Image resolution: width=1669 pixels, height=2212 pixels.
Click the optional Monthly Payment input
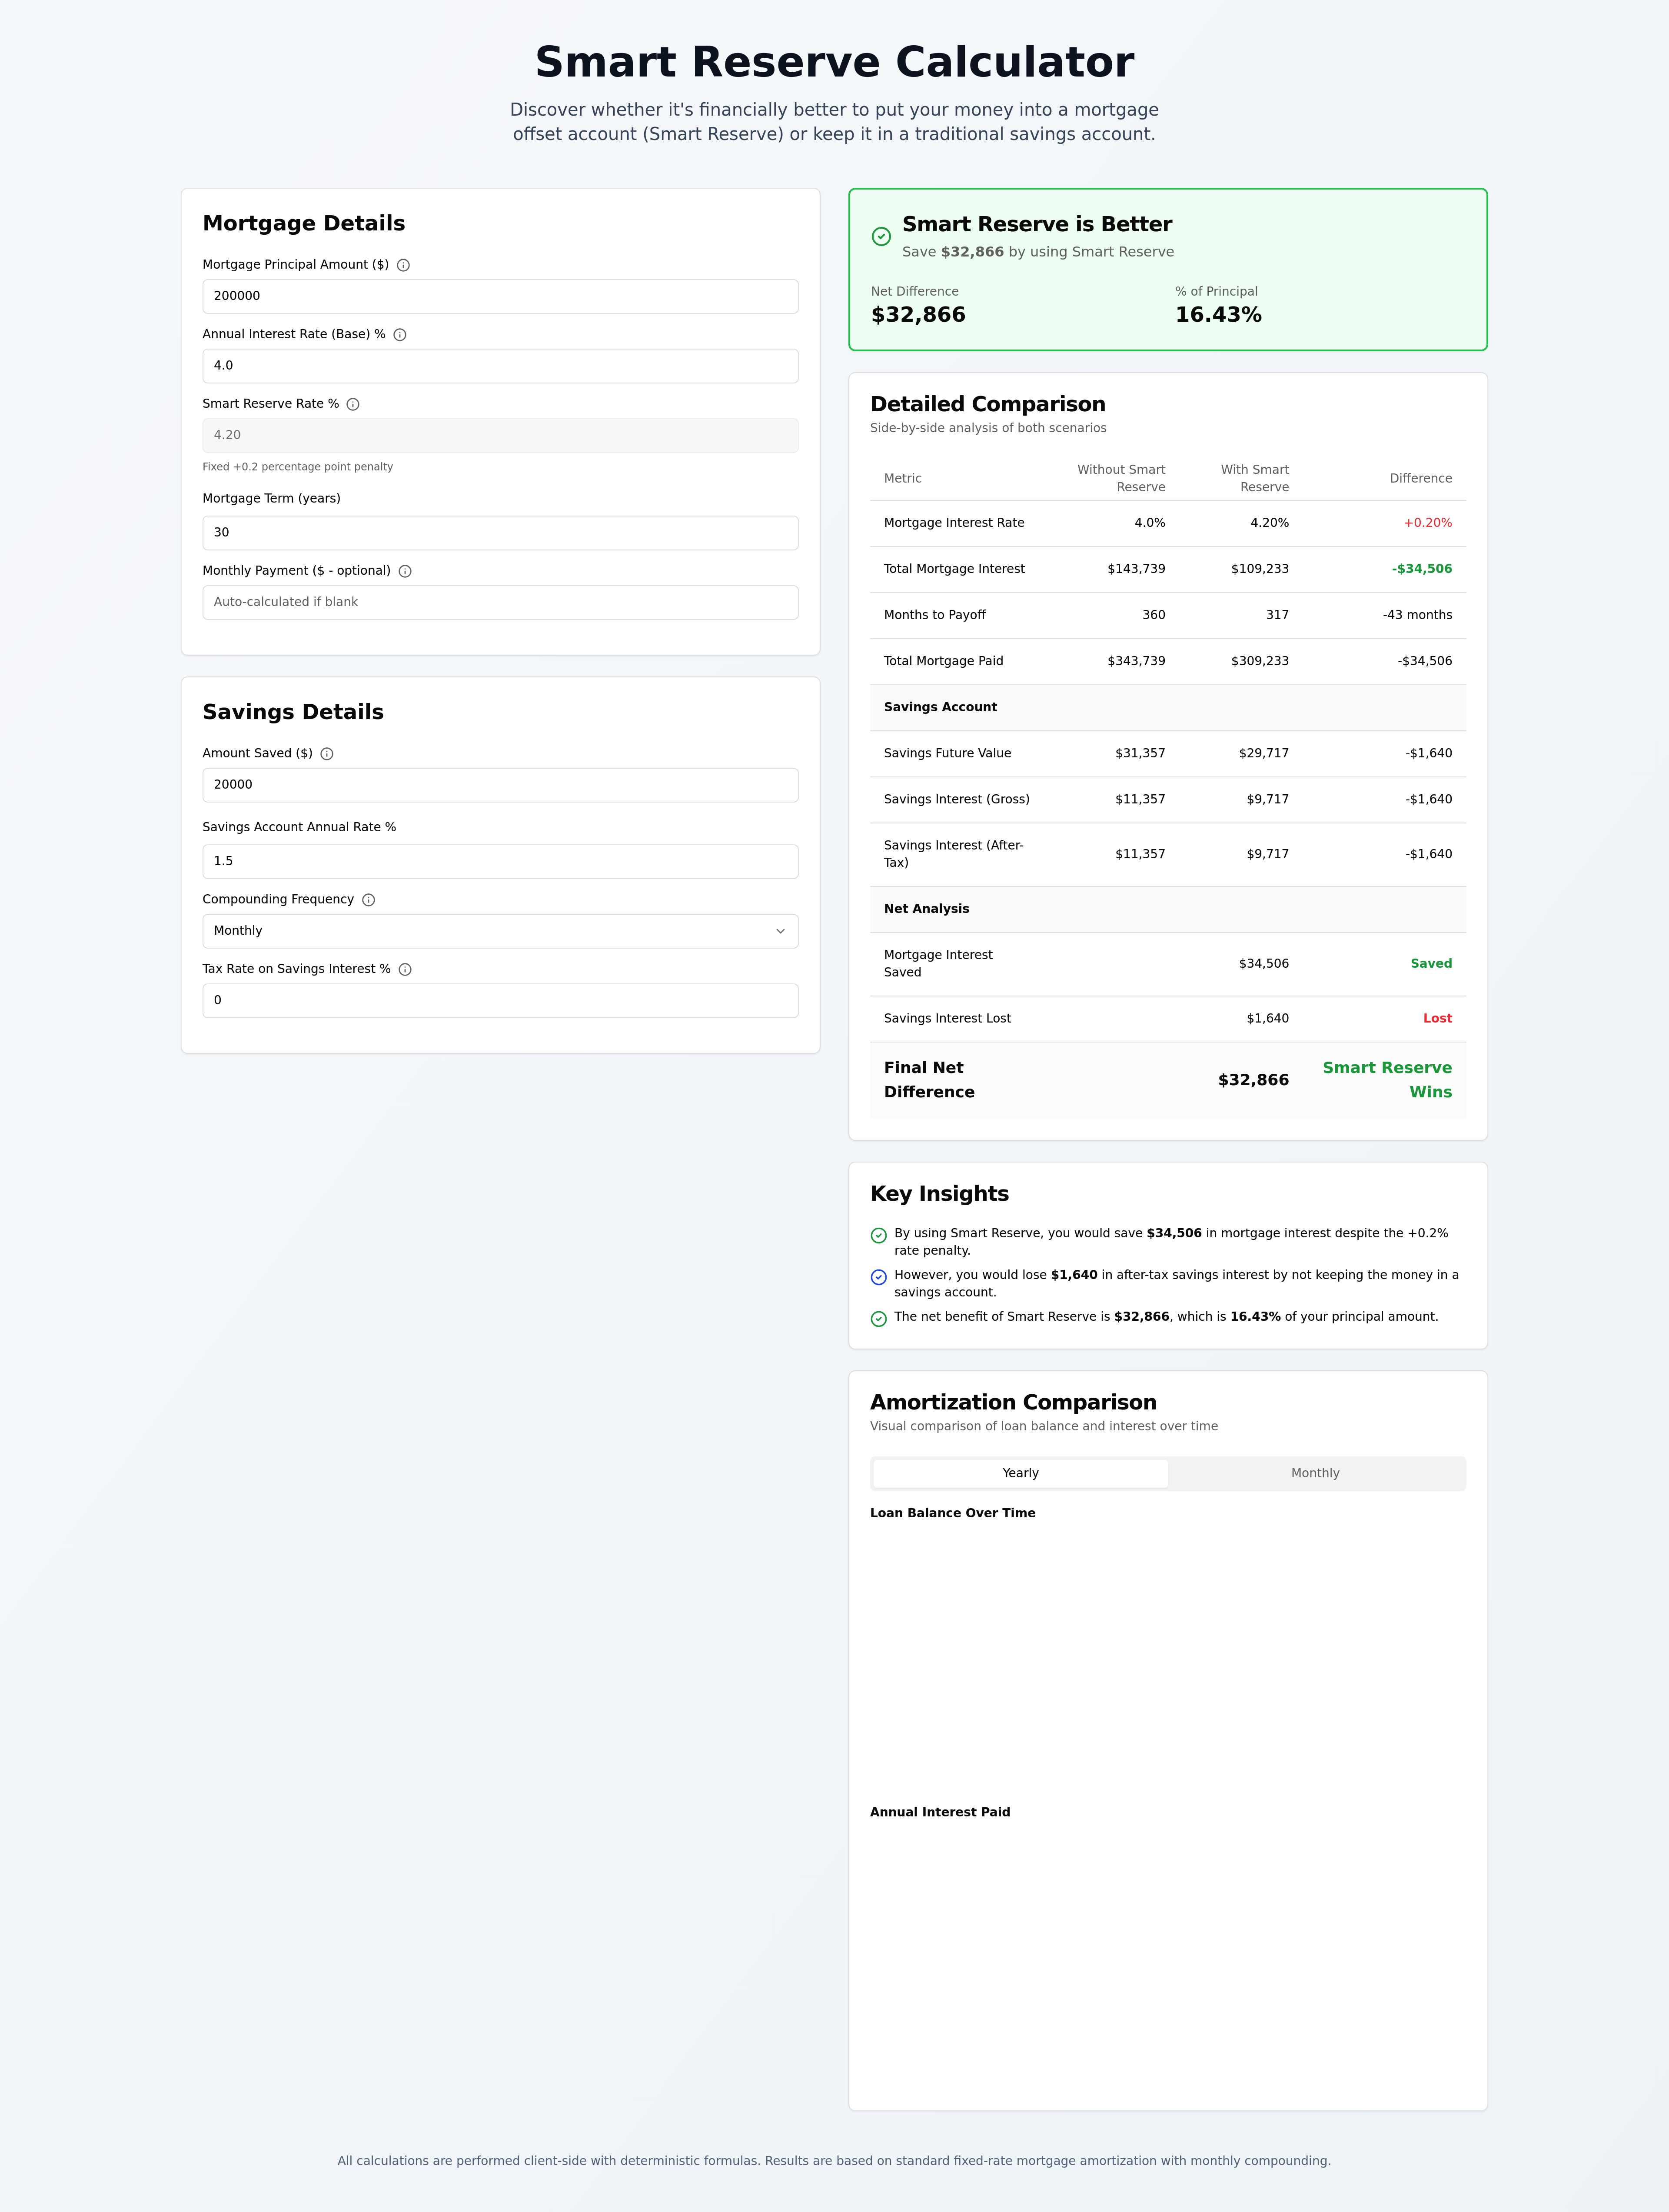click(500, 602)
